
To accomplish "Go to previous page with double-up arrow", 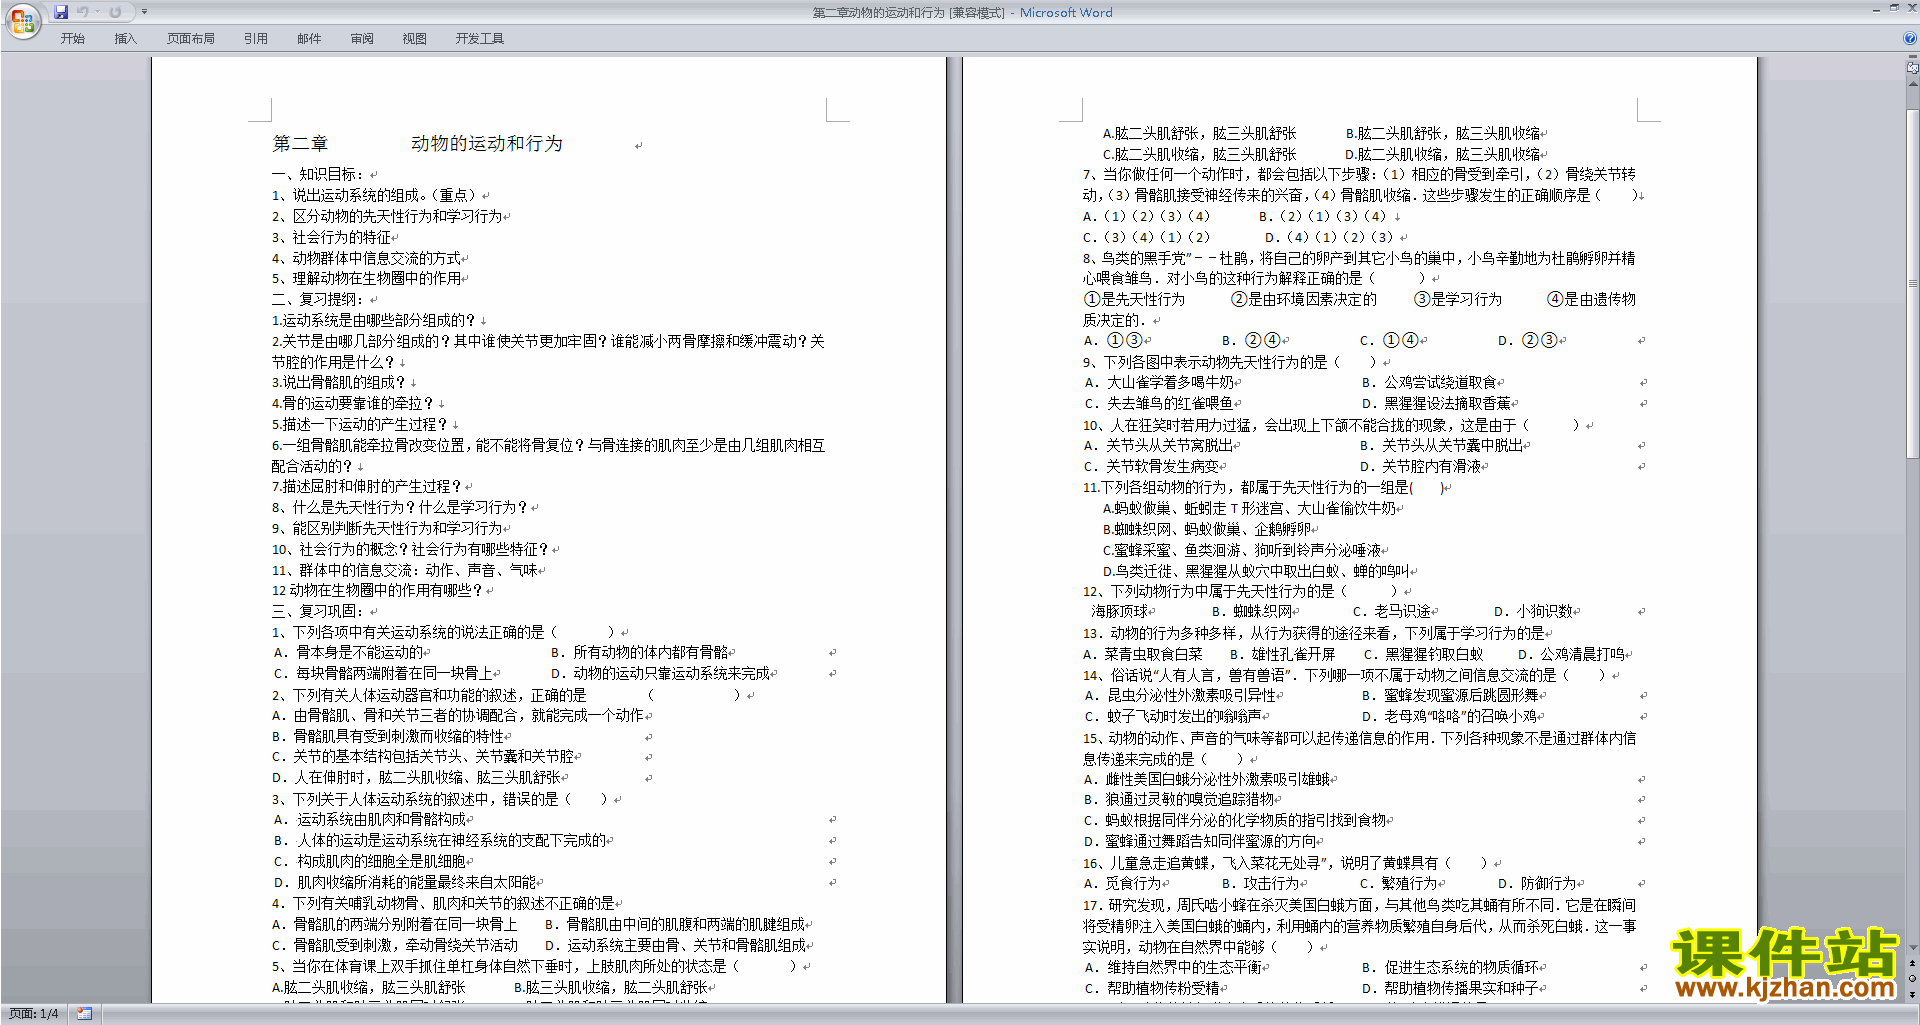I will (1912, 963).
